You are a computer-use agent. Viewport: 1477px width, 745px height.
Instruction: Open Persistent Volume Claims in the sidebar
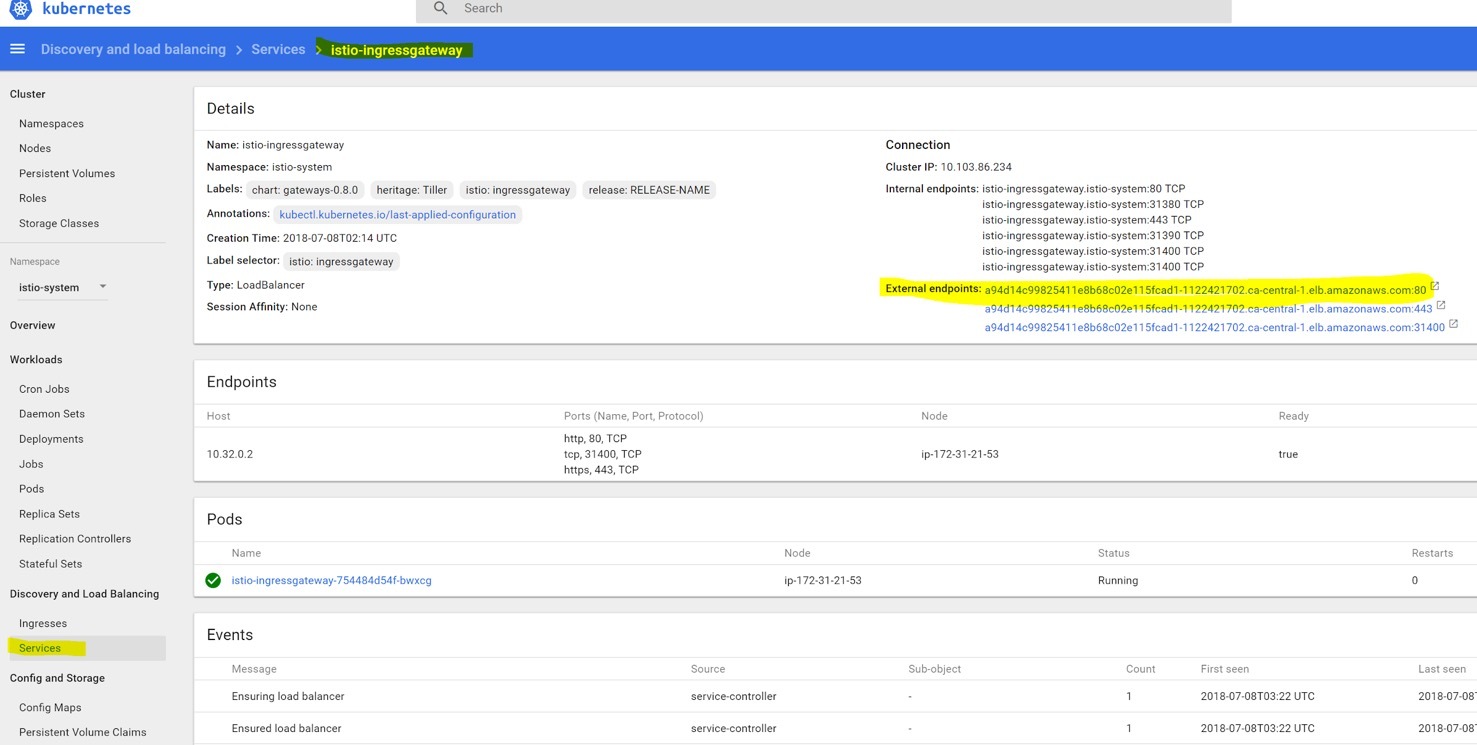[x=83, y=732]
